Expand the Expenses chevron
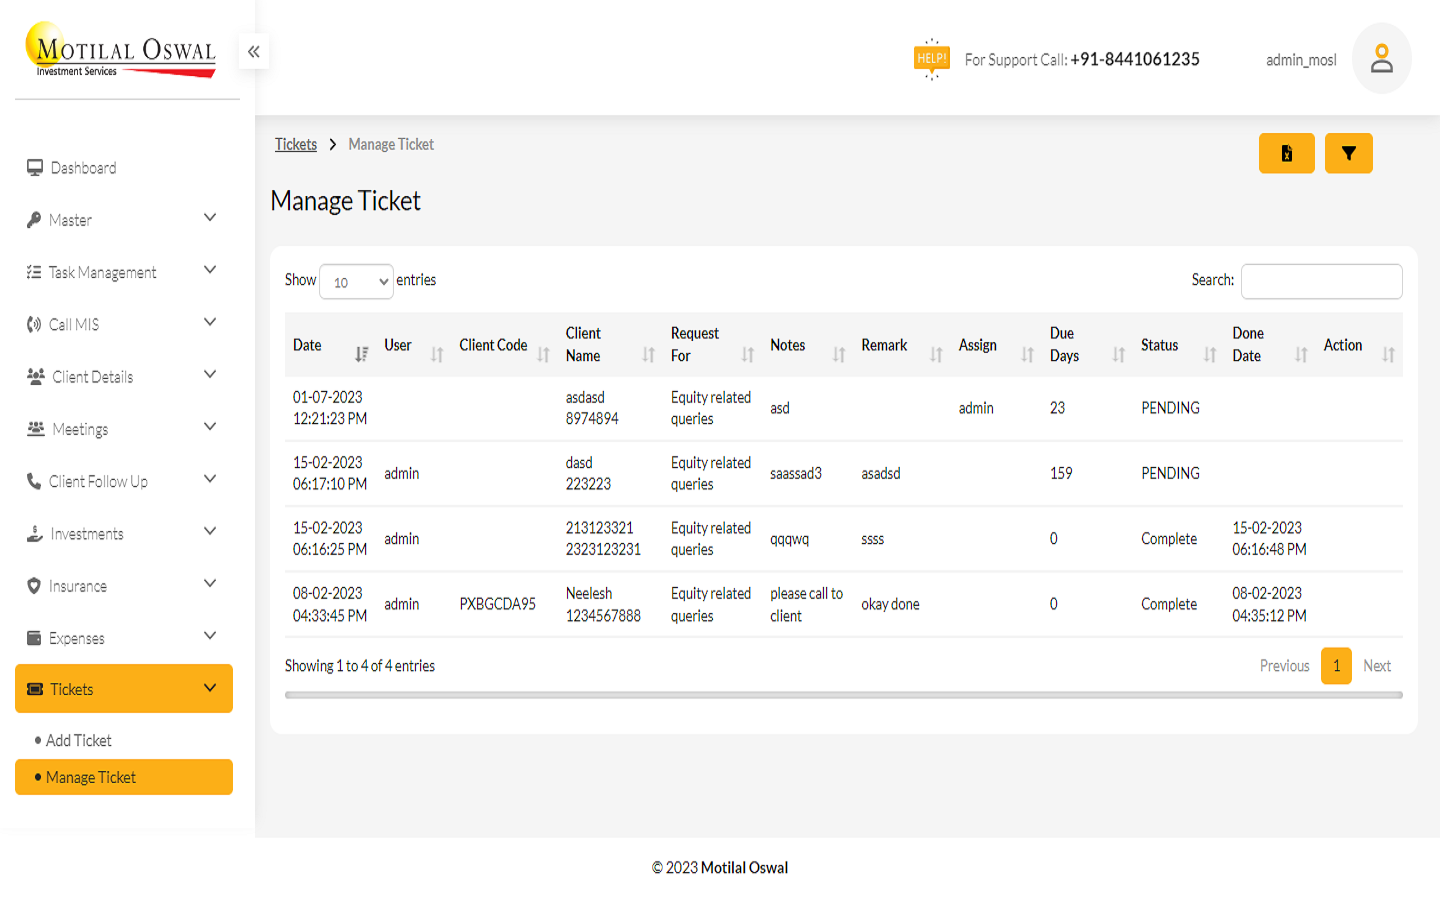The image size is (1440, 897). point(210,636)
